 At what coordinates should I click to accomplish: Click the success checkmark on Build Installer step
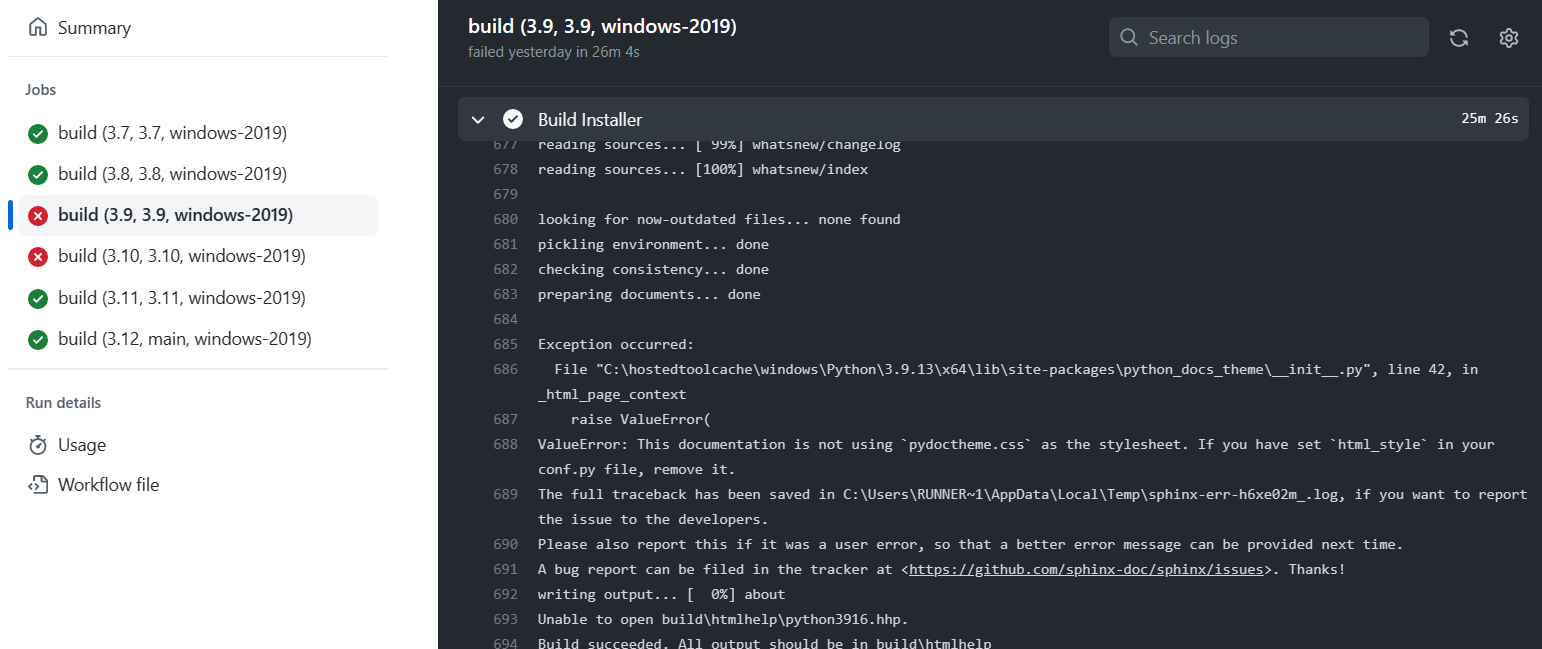click(512, 118)
